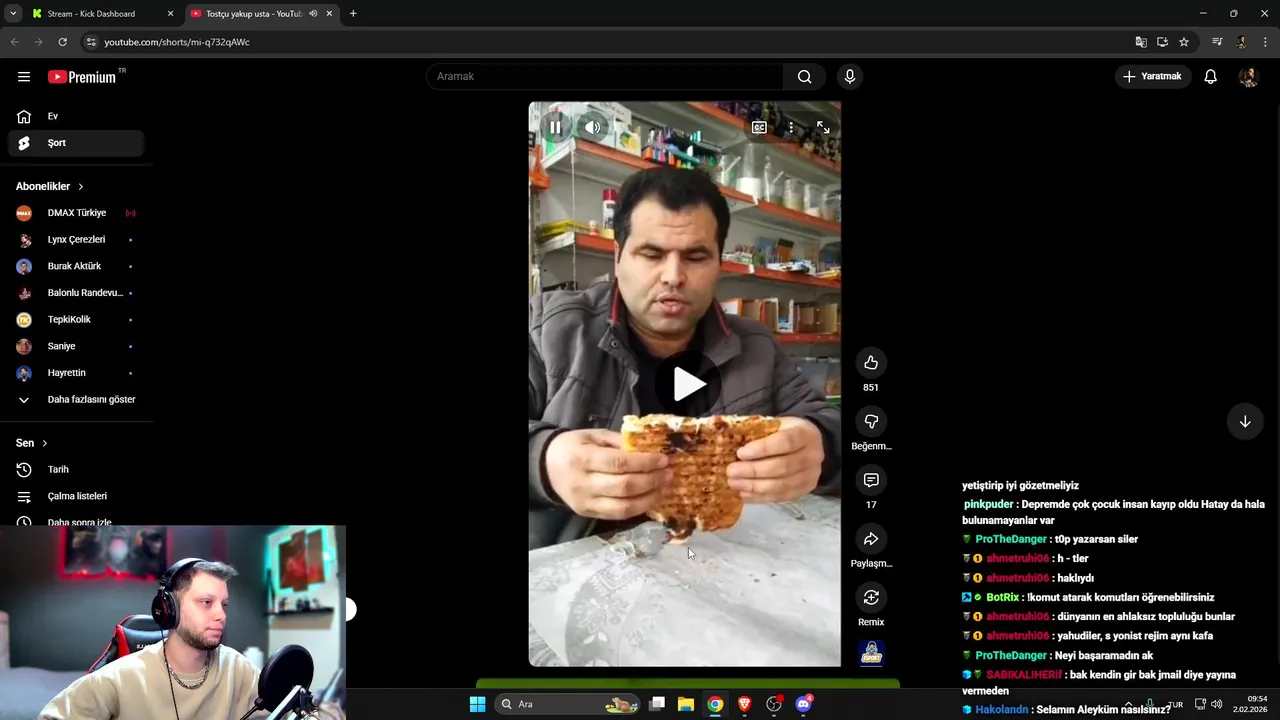Open Task View on taskbar
Screen dimensions: 1280x720
pyautogui.click(x=657, y=704)
